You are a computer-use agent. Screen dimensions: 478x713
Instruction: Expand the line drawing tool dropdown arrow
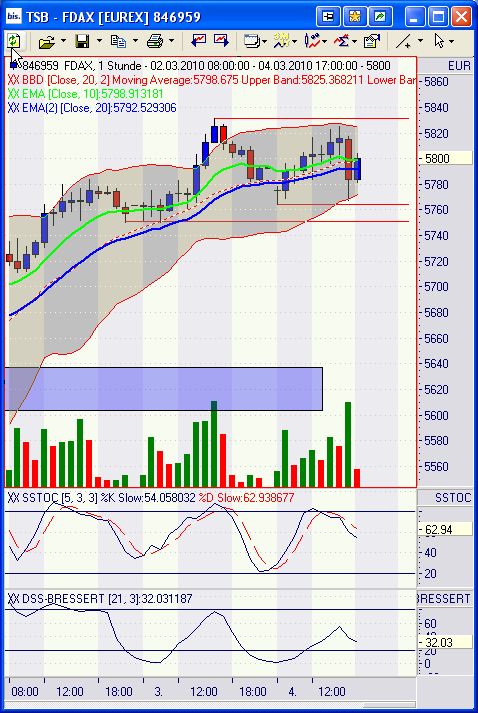click(420, 41)
